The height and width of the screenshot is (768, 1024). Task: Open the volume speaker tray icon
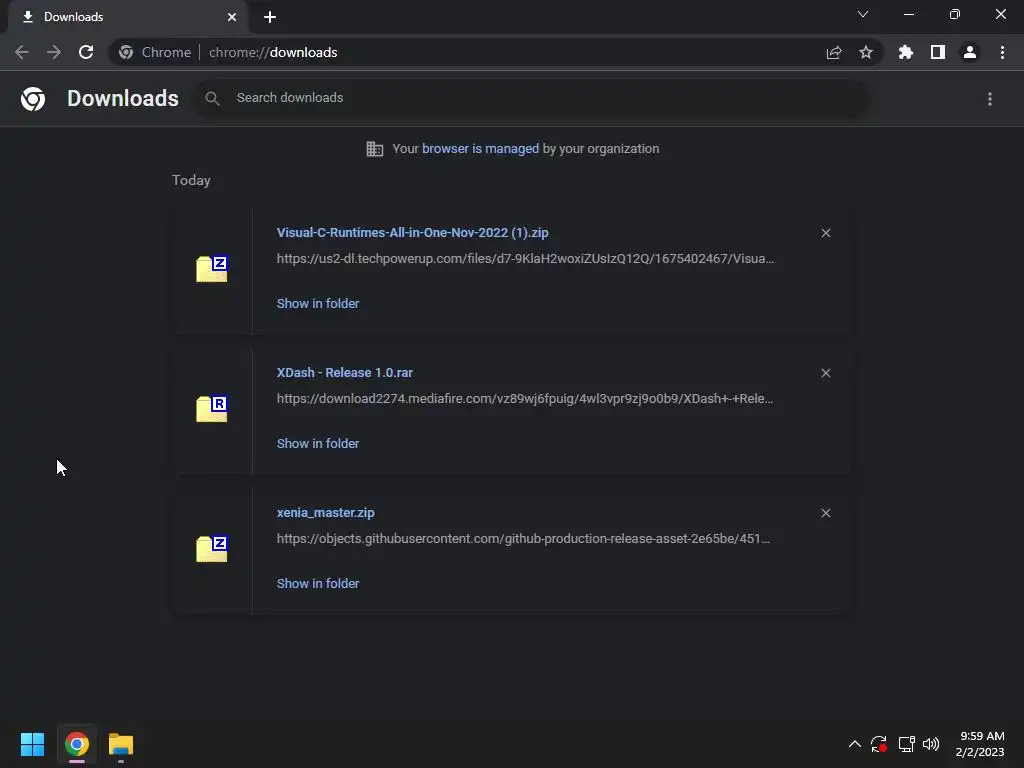(x=931, y=744)
